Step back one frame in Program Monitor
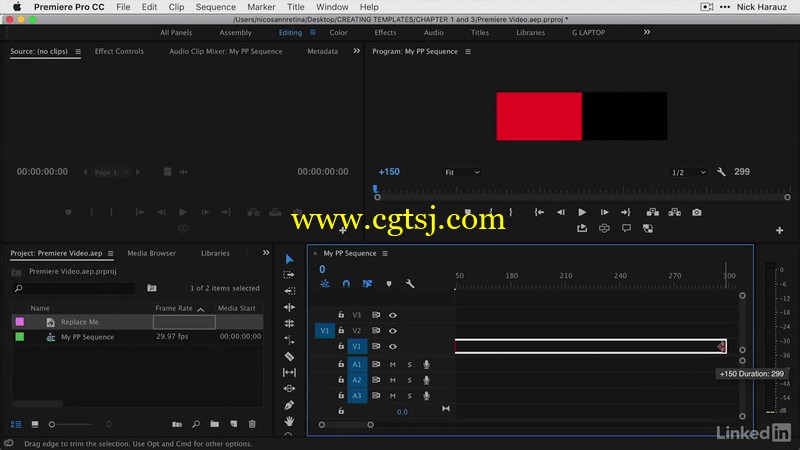The height and width of the screenshot is (450, 800). click(561, 212)
